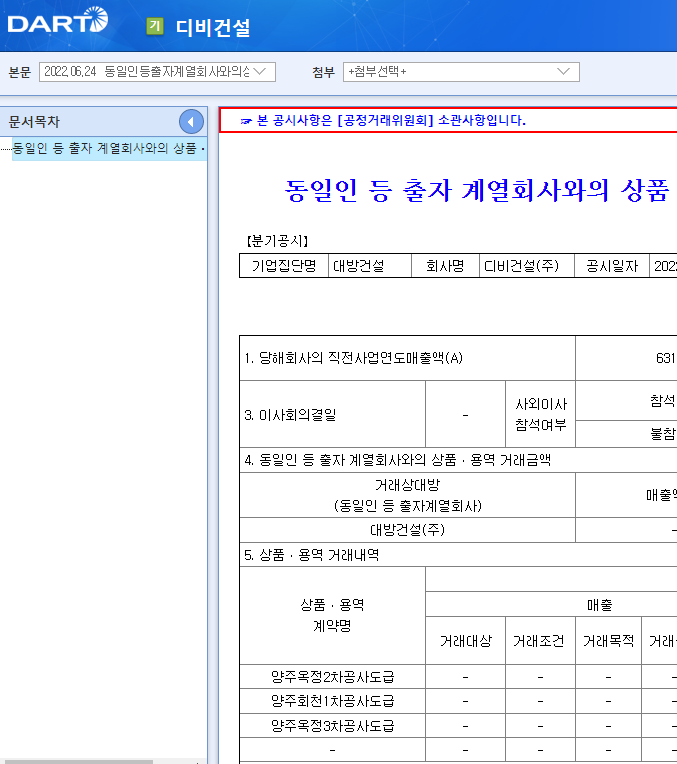Click the 거래목적 column header

point(608,641)
